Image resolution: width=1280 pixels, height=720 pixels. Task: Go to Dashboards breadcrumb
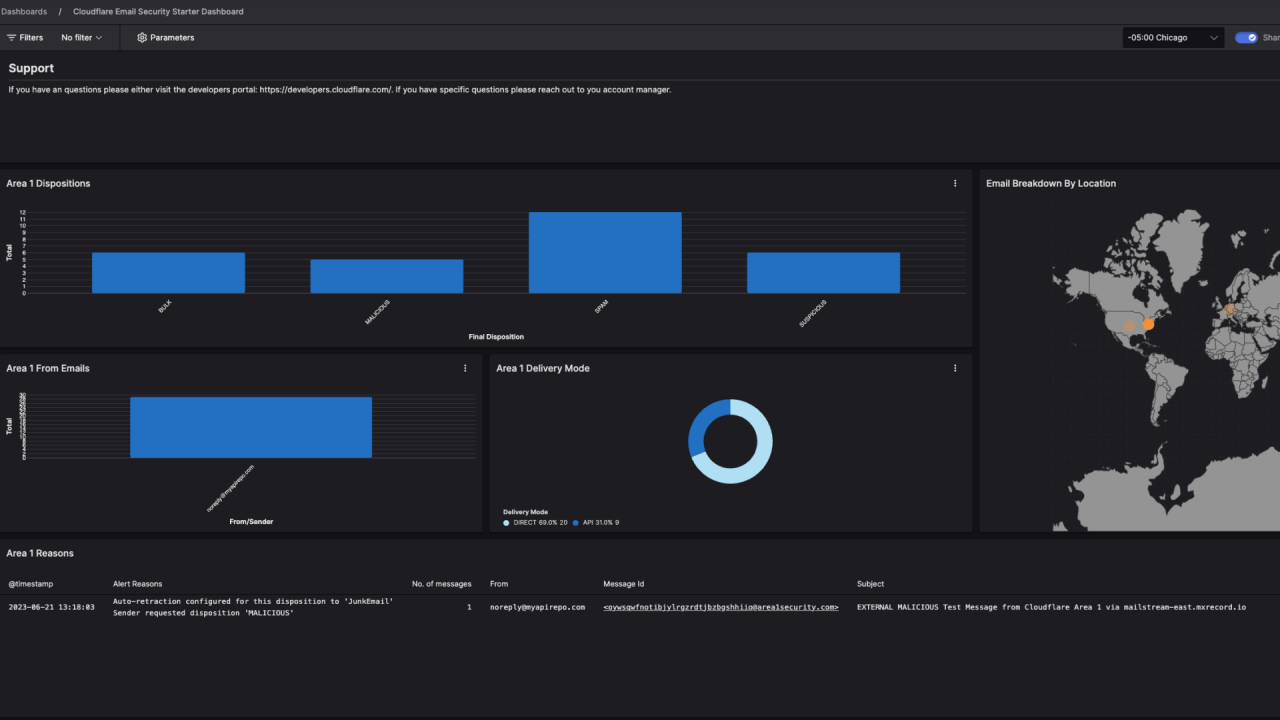point(23,12)
